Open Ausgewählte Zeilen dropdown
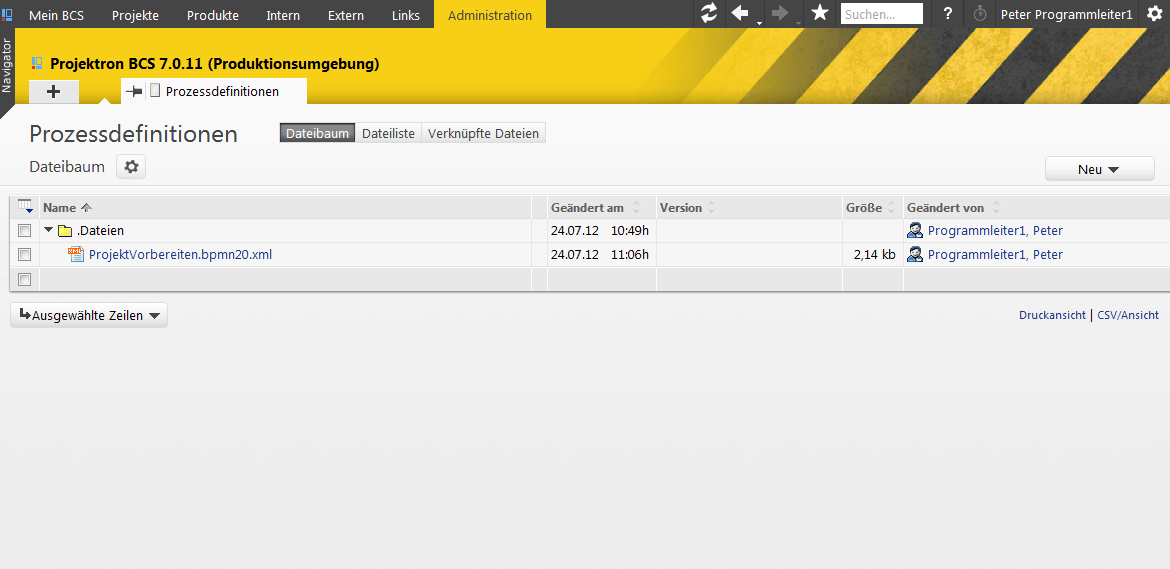This screenshot has height=569, width=1170. [x=89, y=315]
